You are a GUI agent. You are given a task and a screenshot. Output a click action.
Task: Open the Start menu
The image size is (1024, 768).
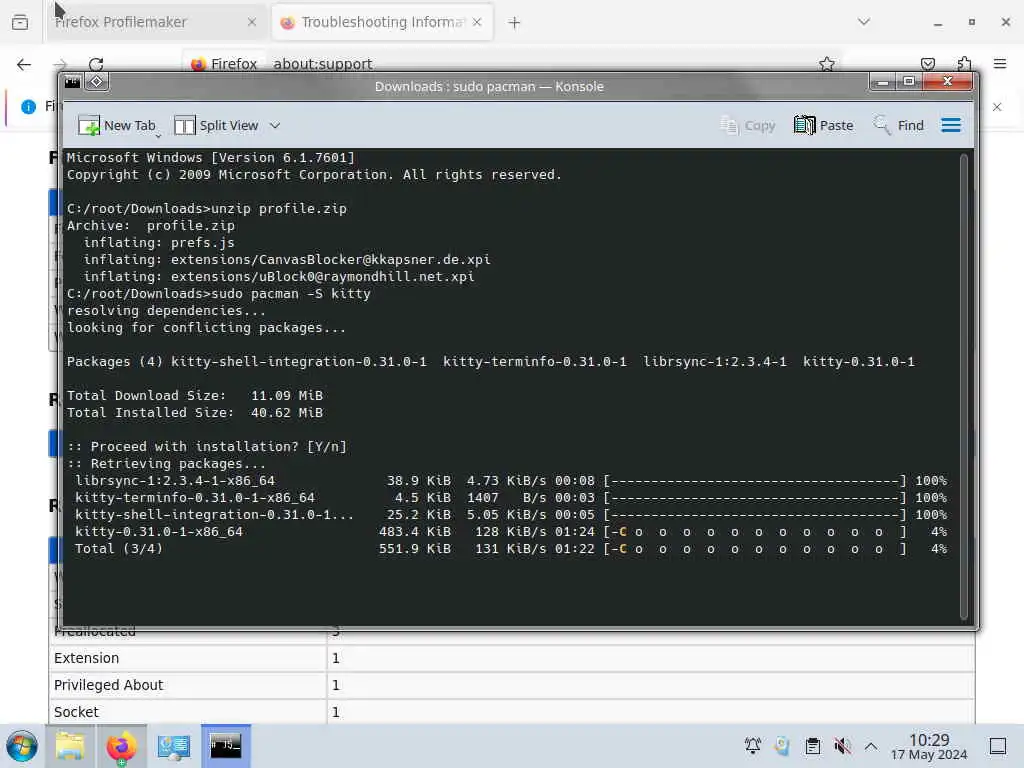(x=22, y=746)
